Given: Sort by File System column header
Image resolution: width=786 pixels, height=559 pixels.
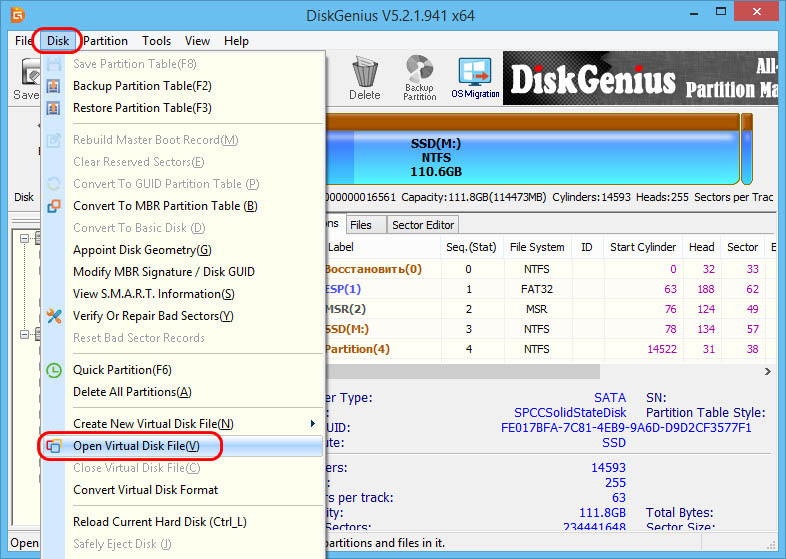Looking at the screenshot, I should tap(537, 247).
